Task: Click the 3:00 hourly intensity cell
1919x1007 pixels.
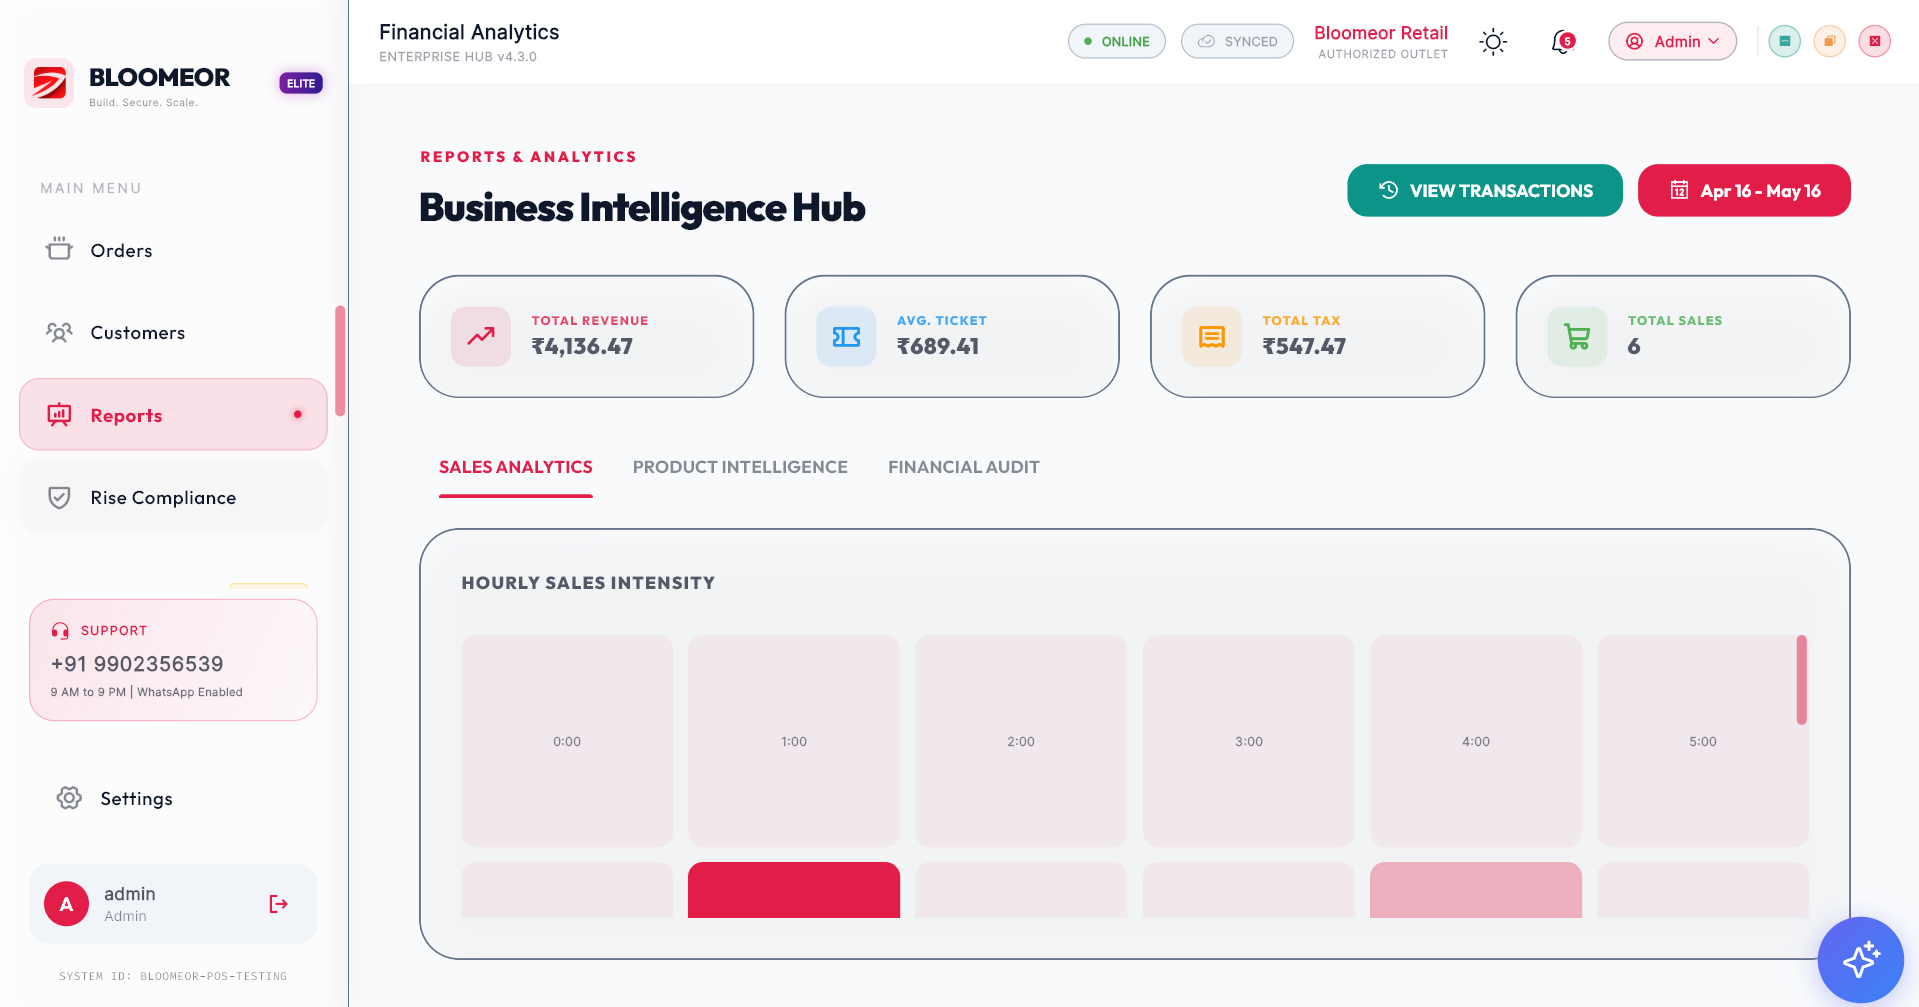Action: pyautogui.click(x=1249, y=741)
